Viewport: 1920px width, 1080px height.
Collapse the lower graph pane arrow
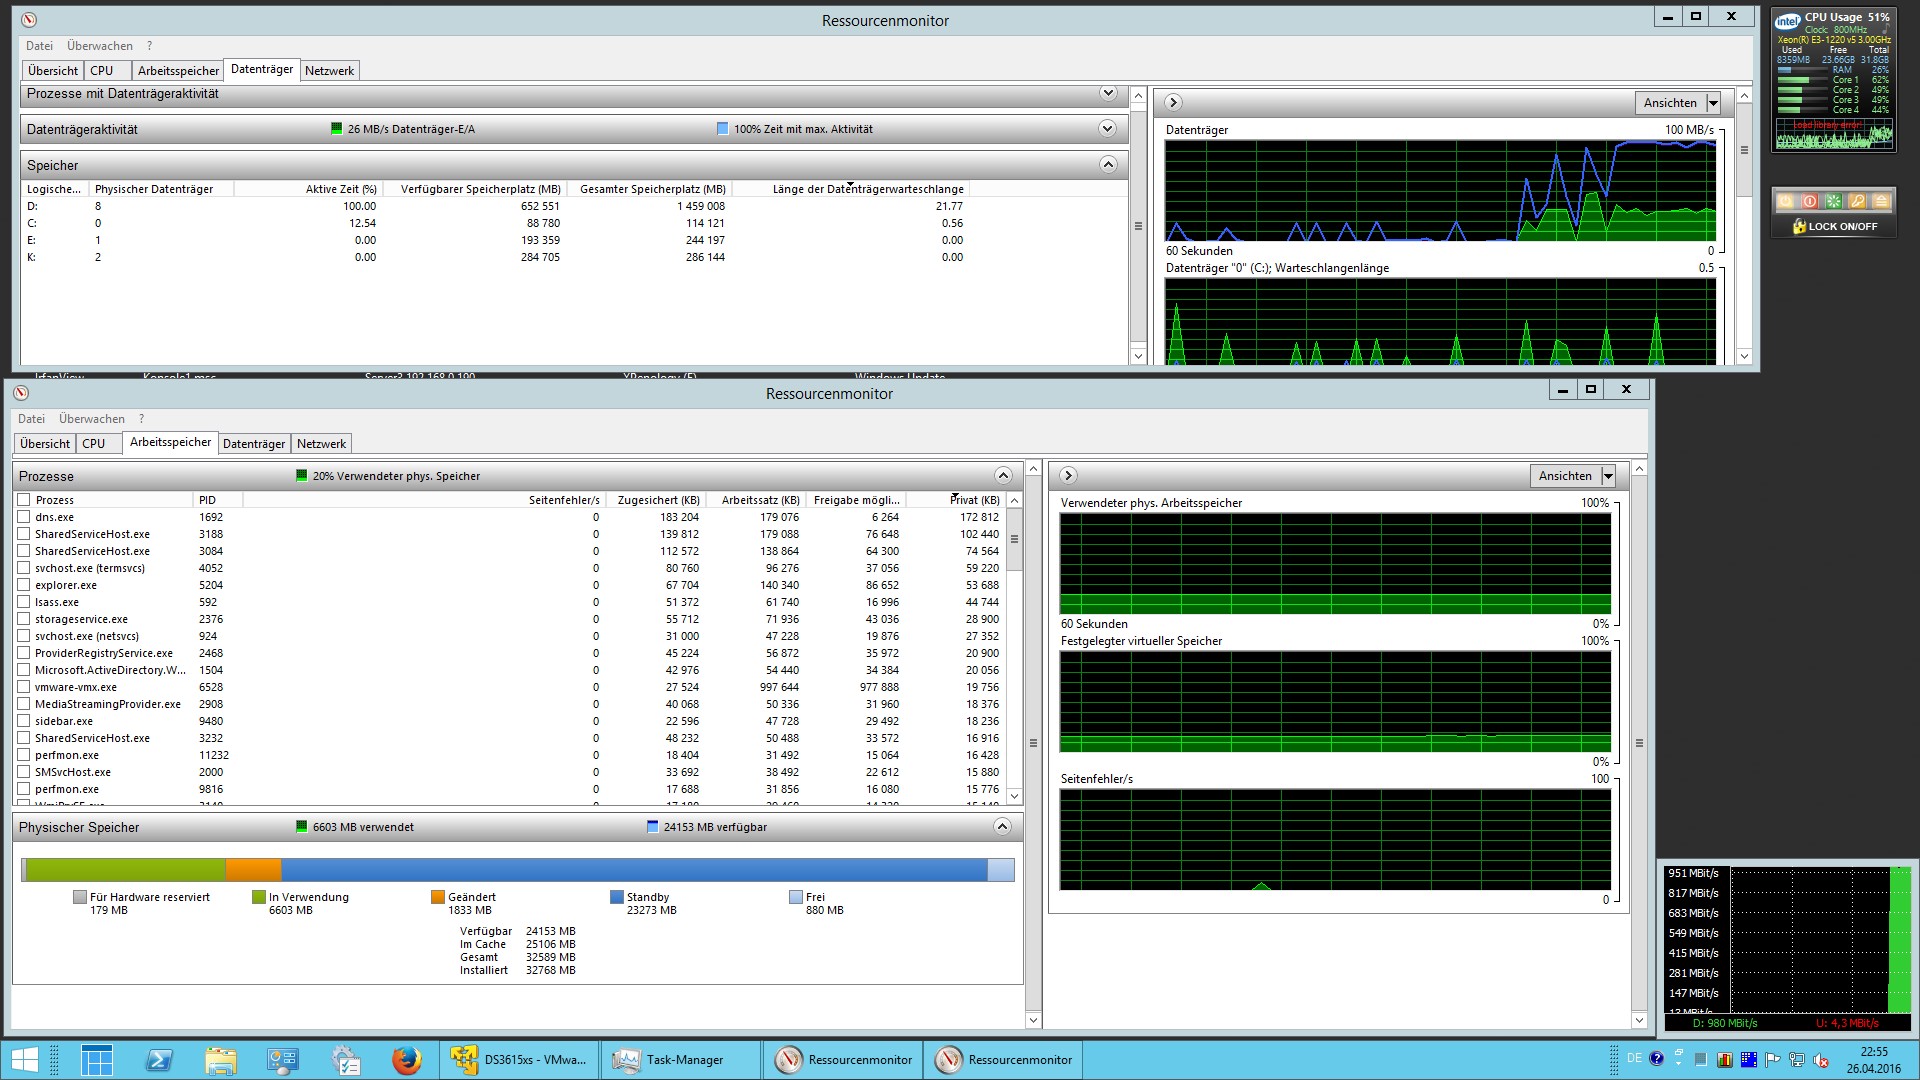pos(1068,476)
